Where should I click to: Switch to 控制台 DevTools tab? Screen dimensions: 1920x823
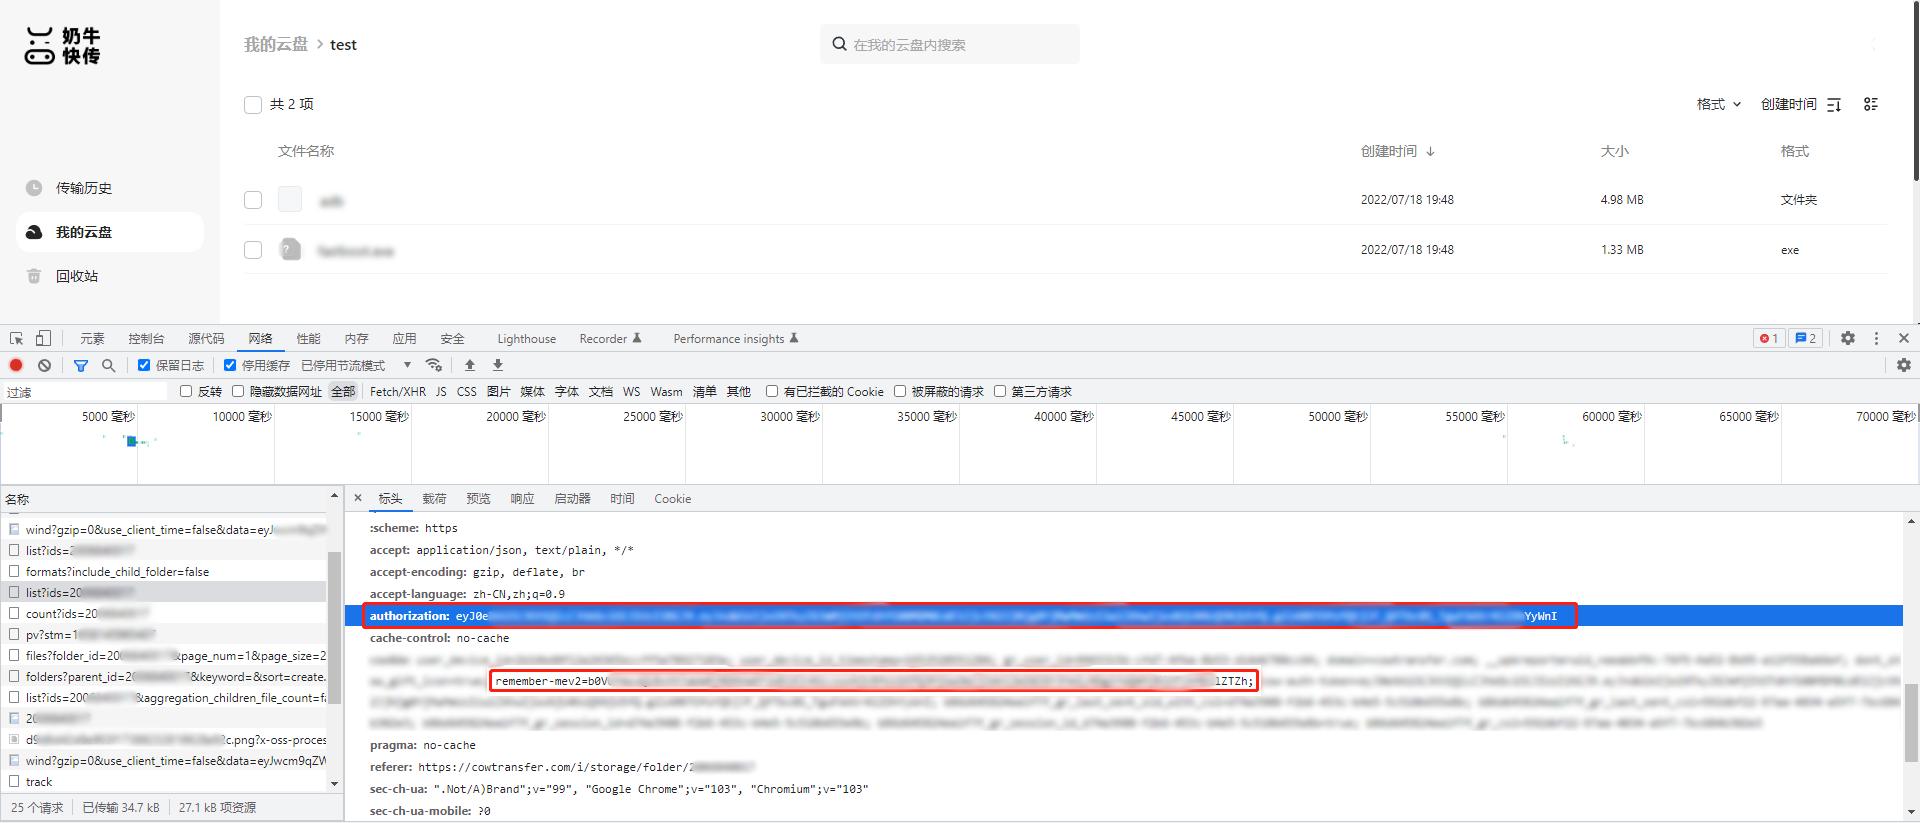click(146, 339)
